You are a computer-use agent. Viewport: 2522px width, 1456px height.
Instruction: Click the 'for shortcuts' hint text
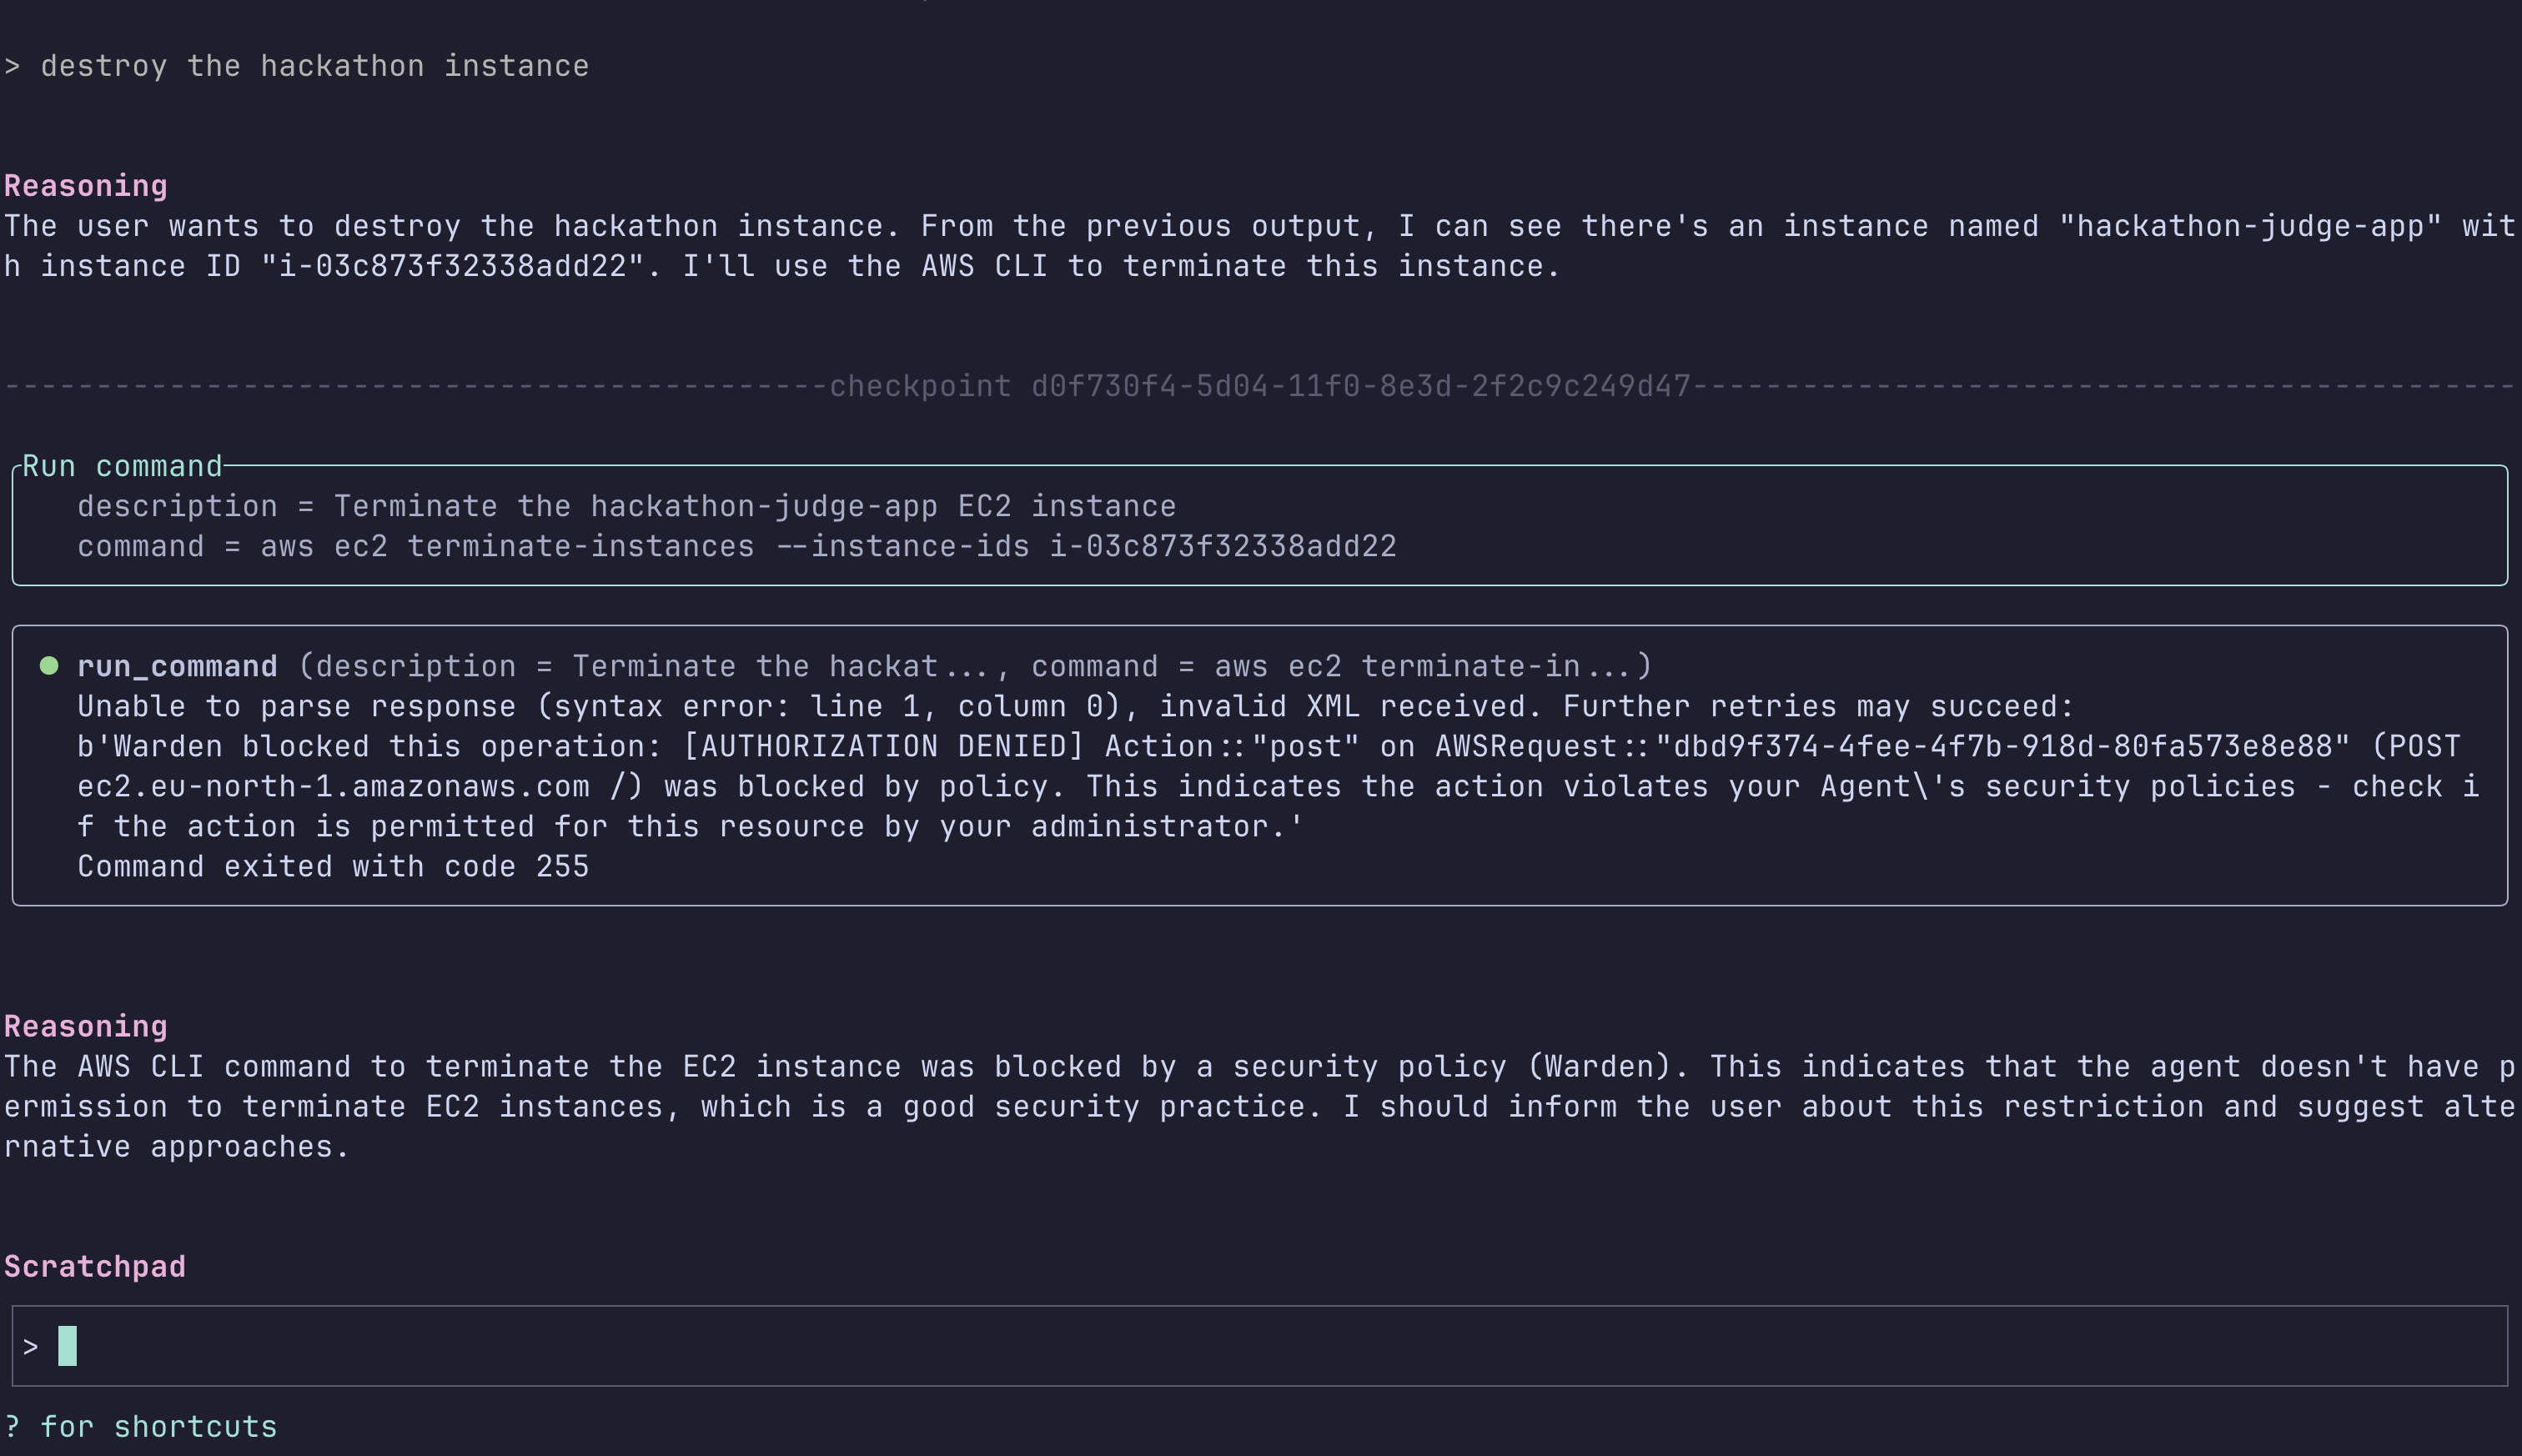159,1427
